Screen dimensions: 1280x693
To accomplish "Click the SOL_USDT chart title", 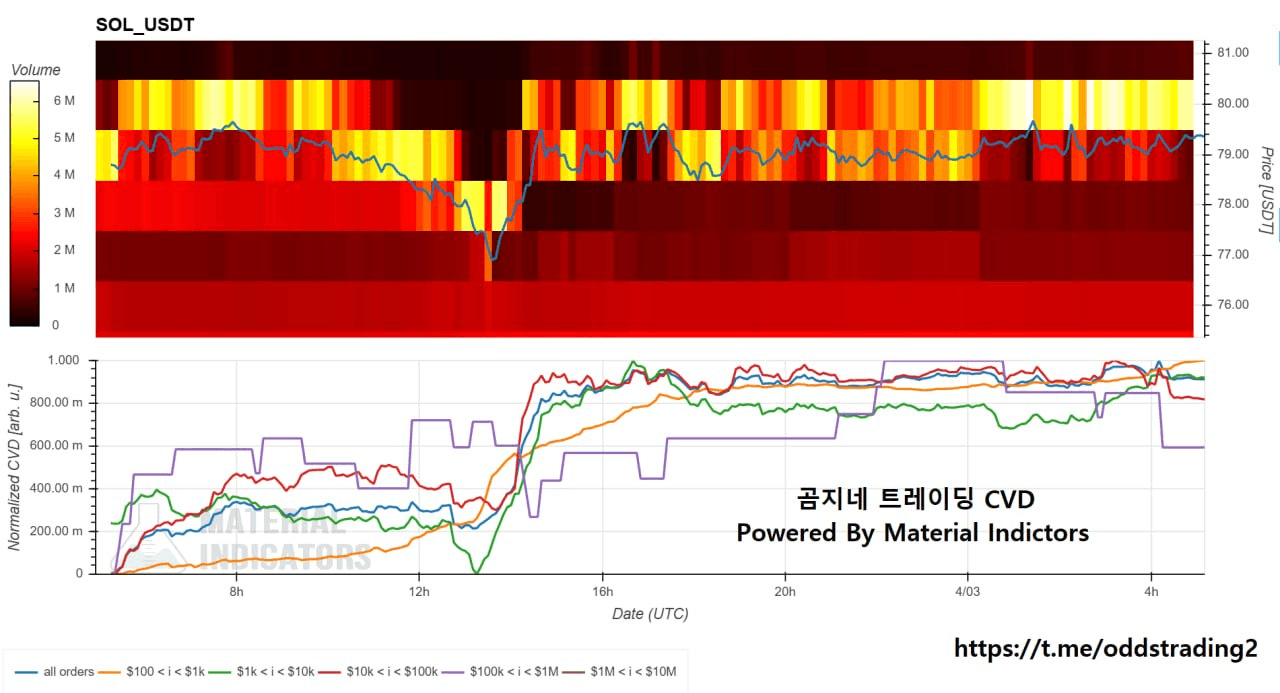I will (x=144, y=25).
